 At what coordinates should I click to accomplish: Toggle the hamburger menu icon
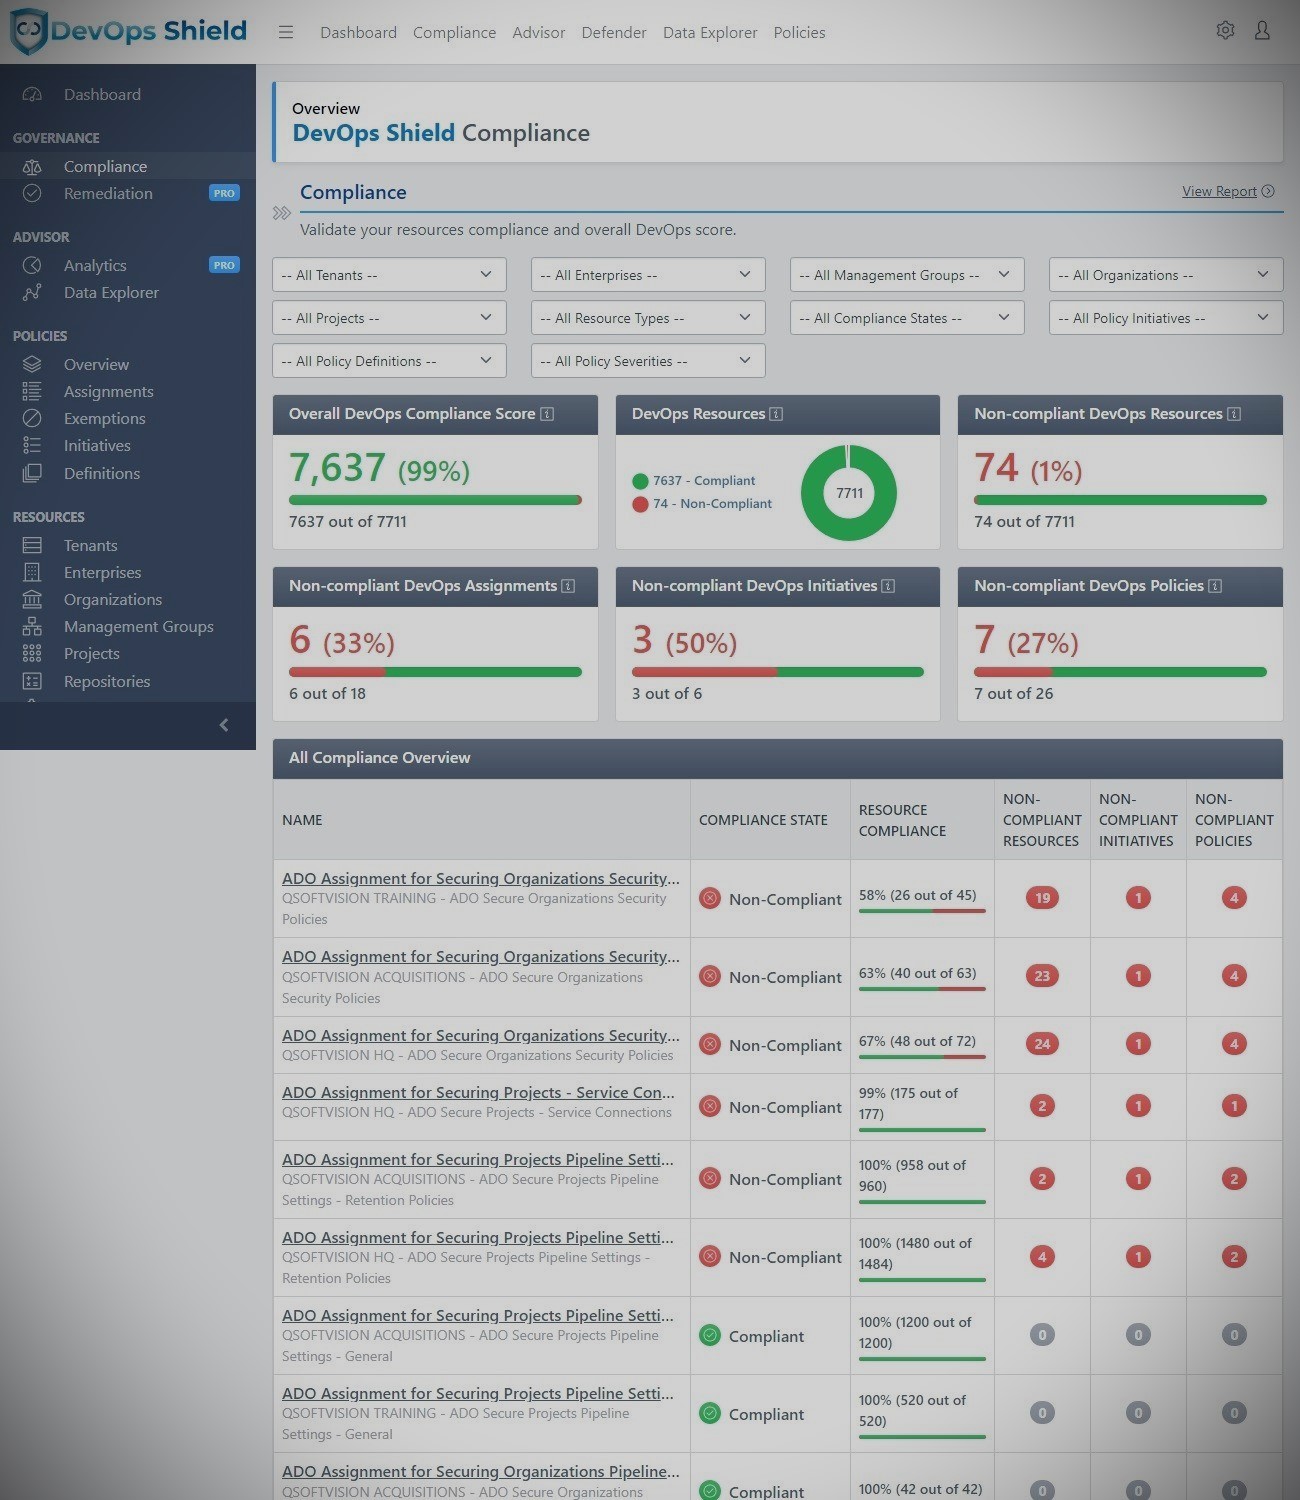[x=286, y=32]
